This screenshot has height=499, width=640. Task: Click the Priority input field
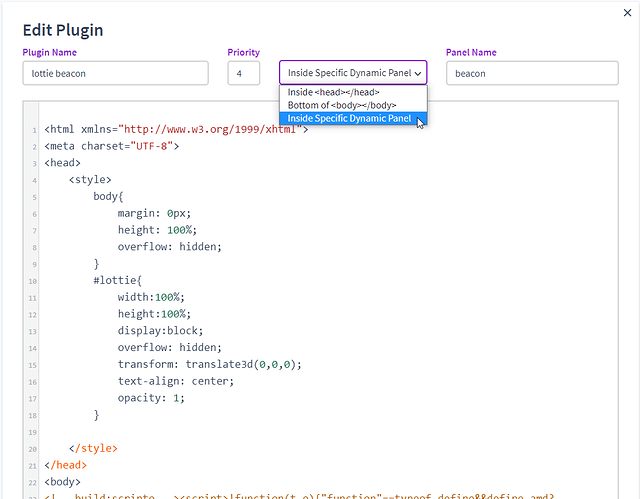click(x=244, y=73)
